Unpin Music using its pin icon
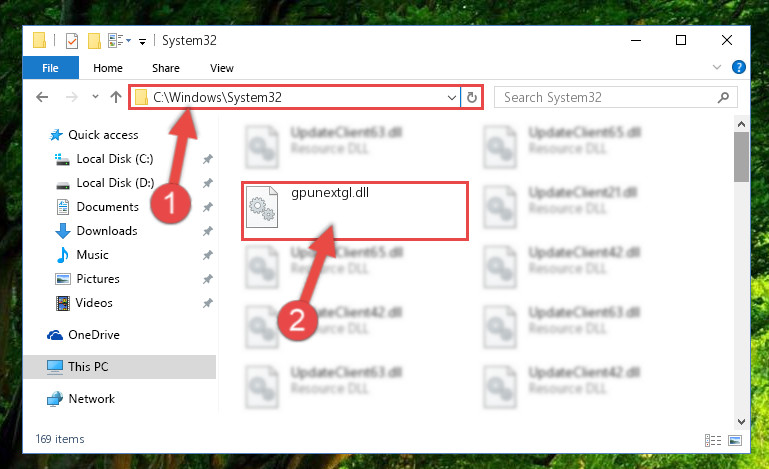The image size is (769, 469). point(208,255)
